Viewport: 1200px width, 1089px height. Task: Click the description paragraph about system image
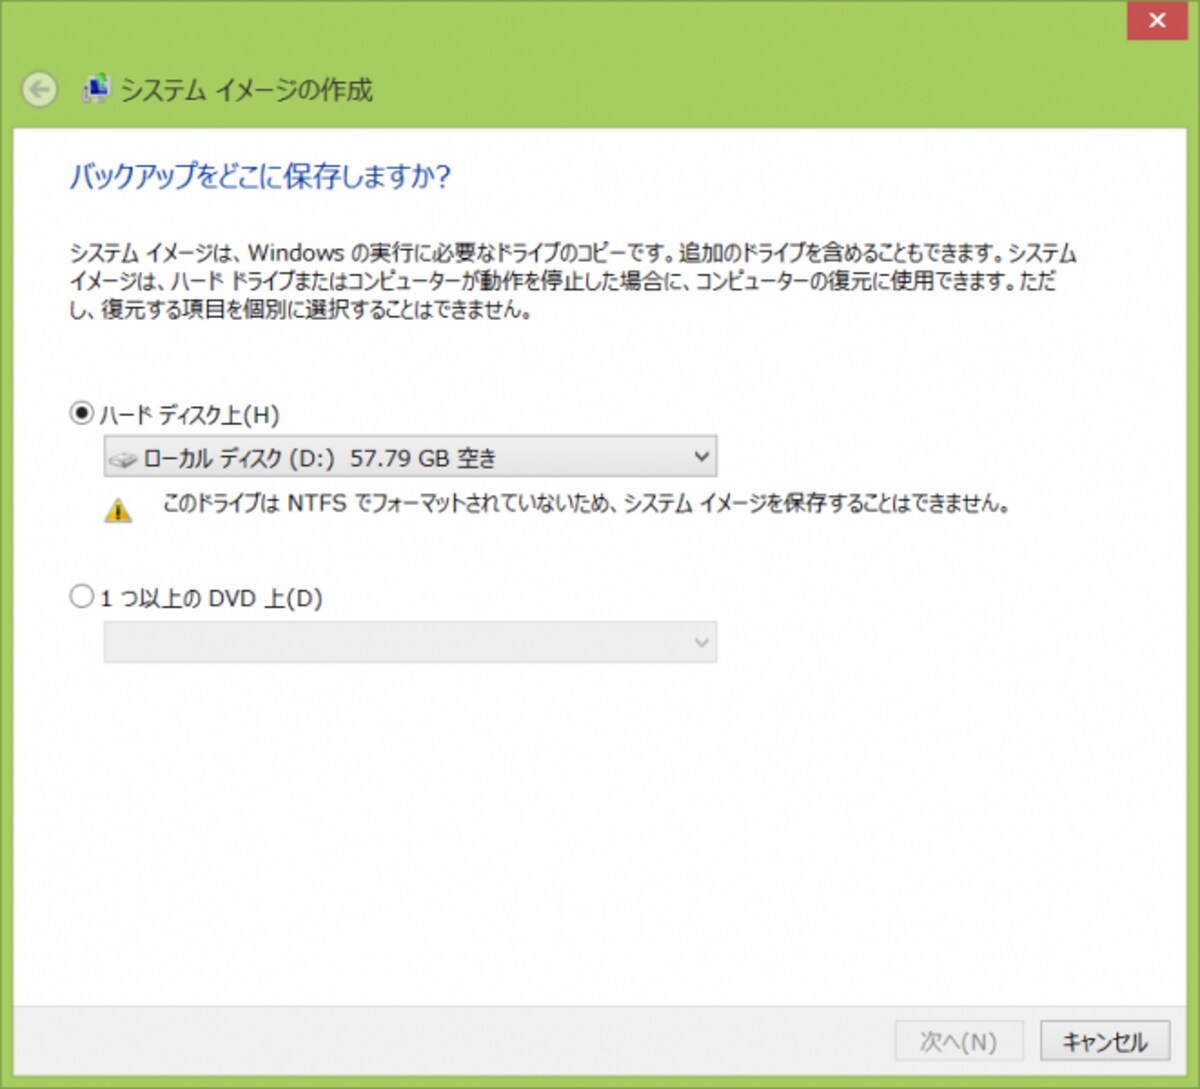pyautogui.click(x=573, y=281)
